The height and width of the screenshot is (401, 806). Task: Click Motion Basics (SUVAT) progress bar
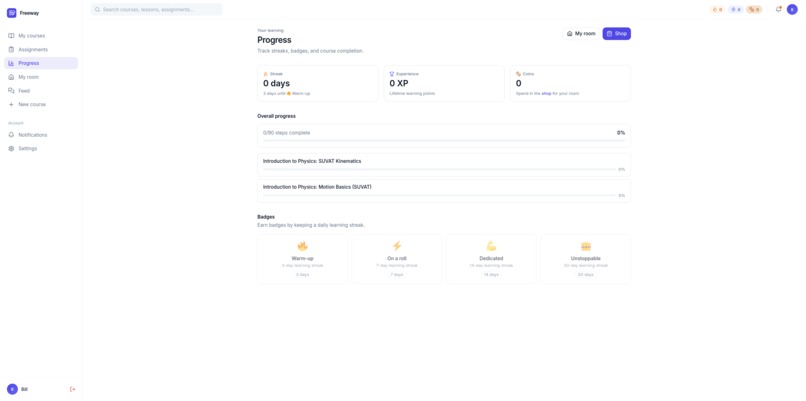coord(439,195)
